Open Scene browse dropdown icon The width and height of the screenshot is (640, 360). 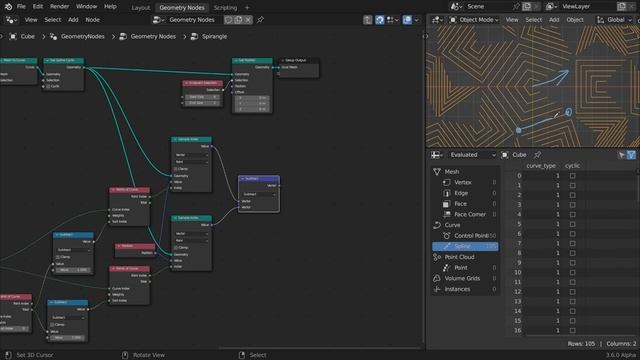pos(456,7)
